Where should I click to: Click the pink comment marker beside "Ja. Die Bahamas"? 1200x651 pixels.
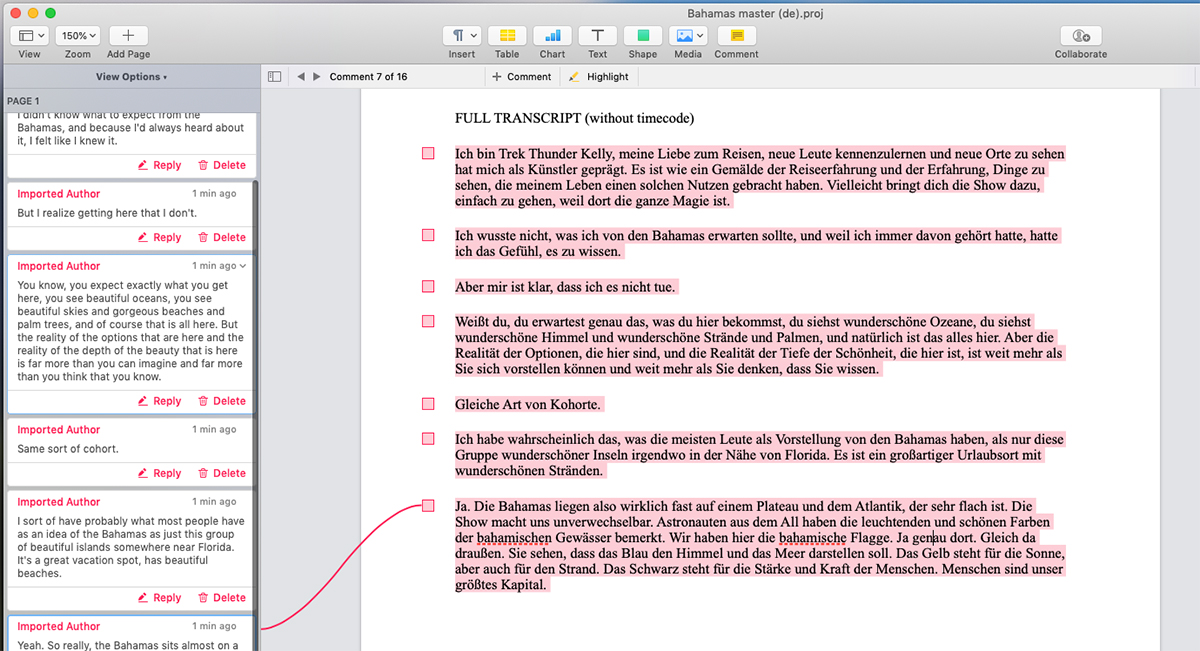[x=428, y=506]
